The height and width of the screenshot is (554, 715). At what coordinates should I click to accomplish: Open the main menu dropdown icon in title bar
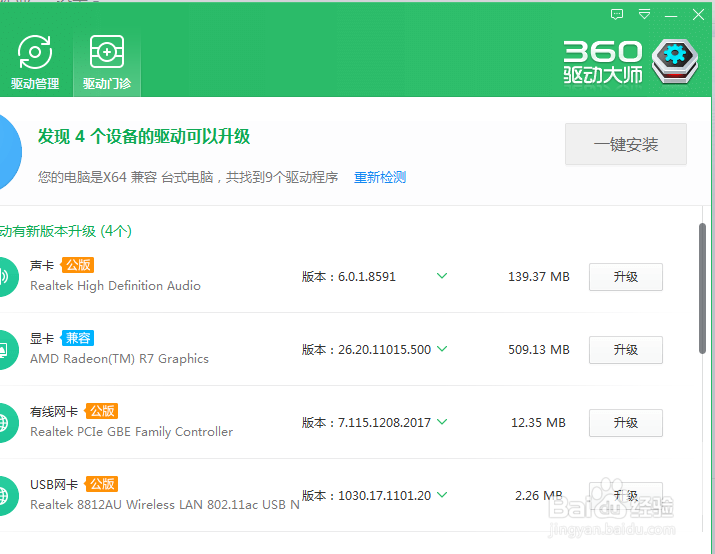(x=644, y=15)
